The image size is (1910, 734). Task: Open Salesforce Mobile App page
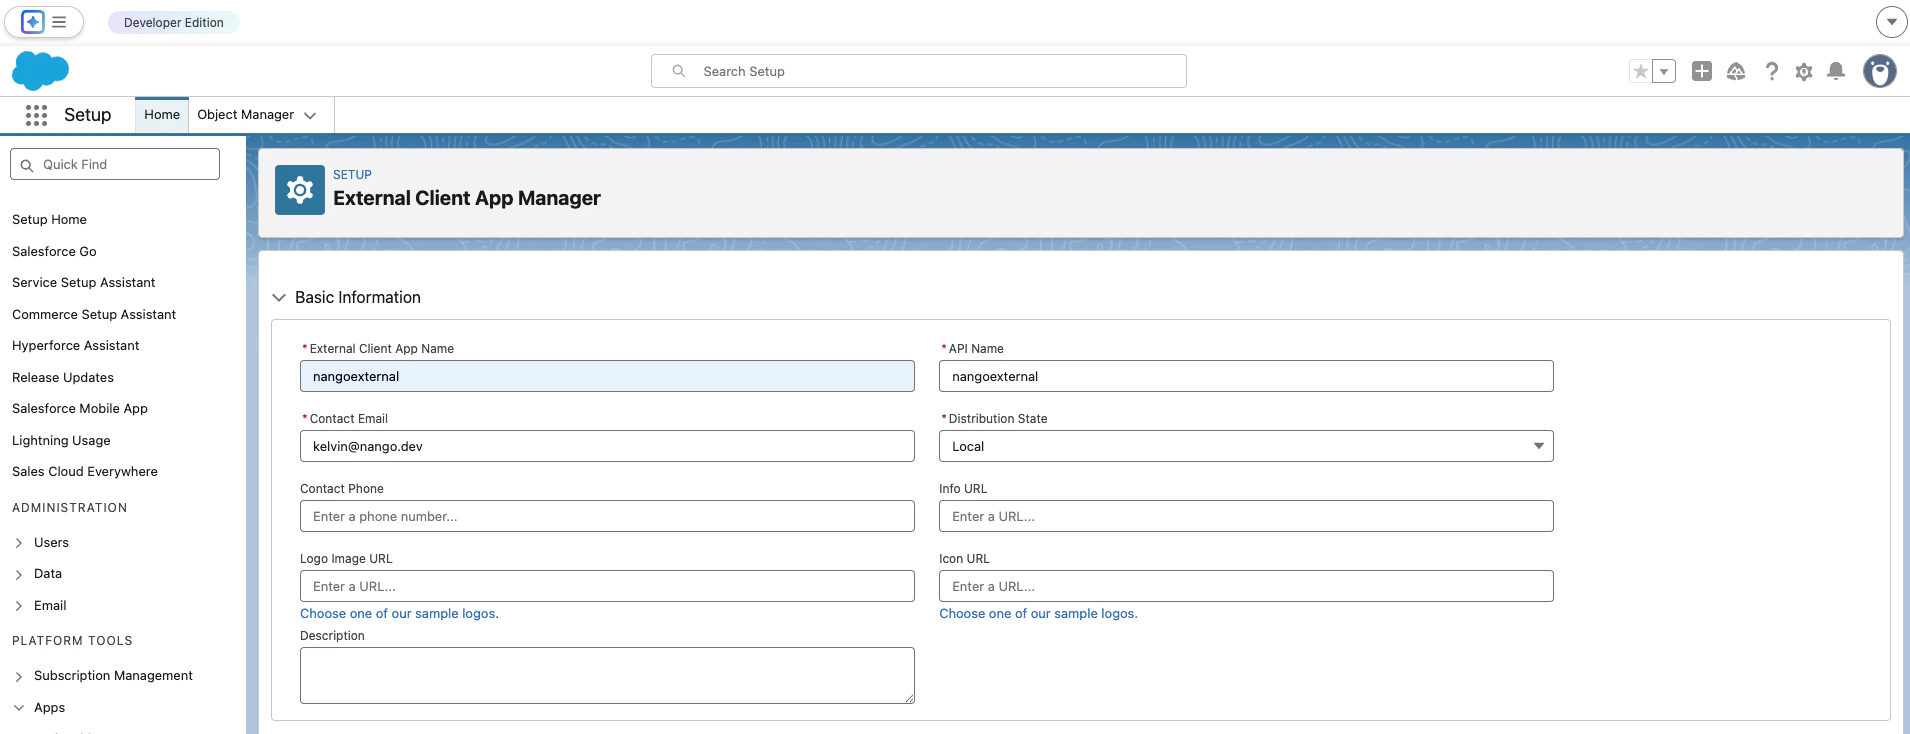(x=80, y=409)
